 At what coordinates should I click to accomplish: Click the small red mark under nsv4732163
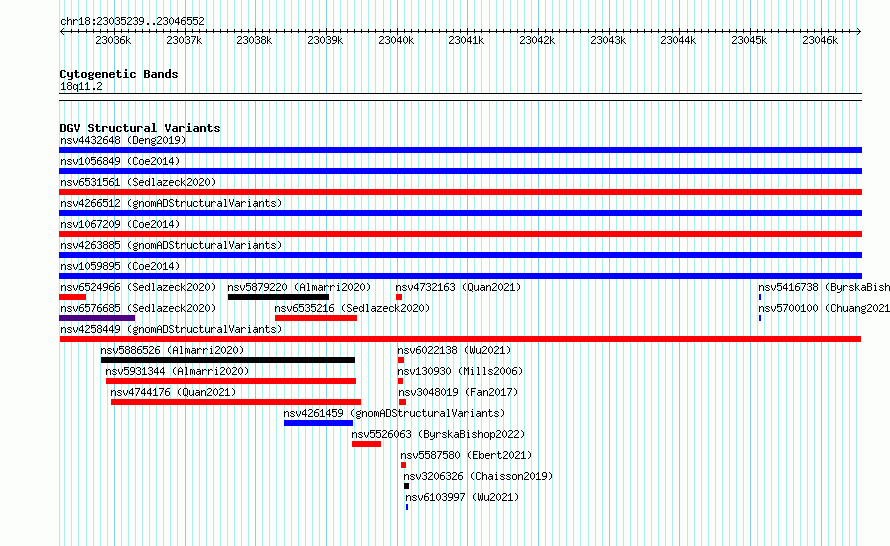pos(399,297)
